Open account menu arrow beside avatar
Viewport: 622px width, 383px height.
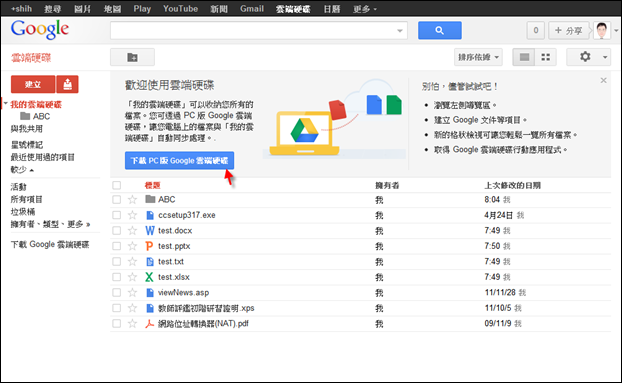click(616, 31)
